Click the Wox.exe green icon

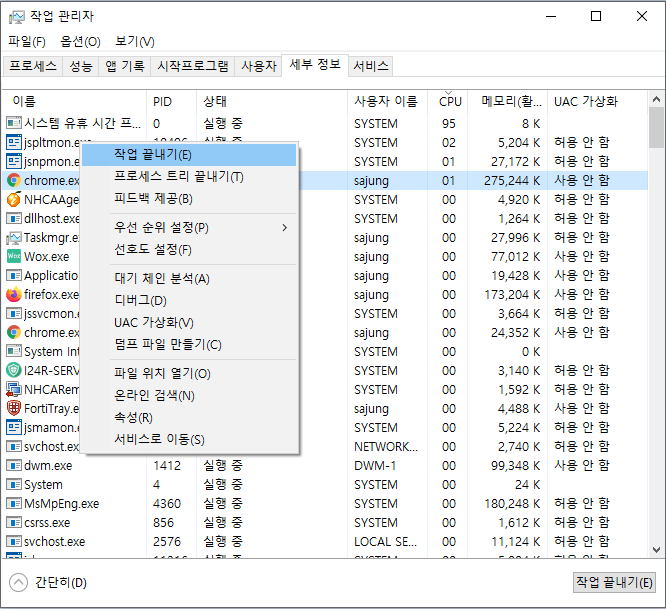pyautogui.click(x=14, y=256)
